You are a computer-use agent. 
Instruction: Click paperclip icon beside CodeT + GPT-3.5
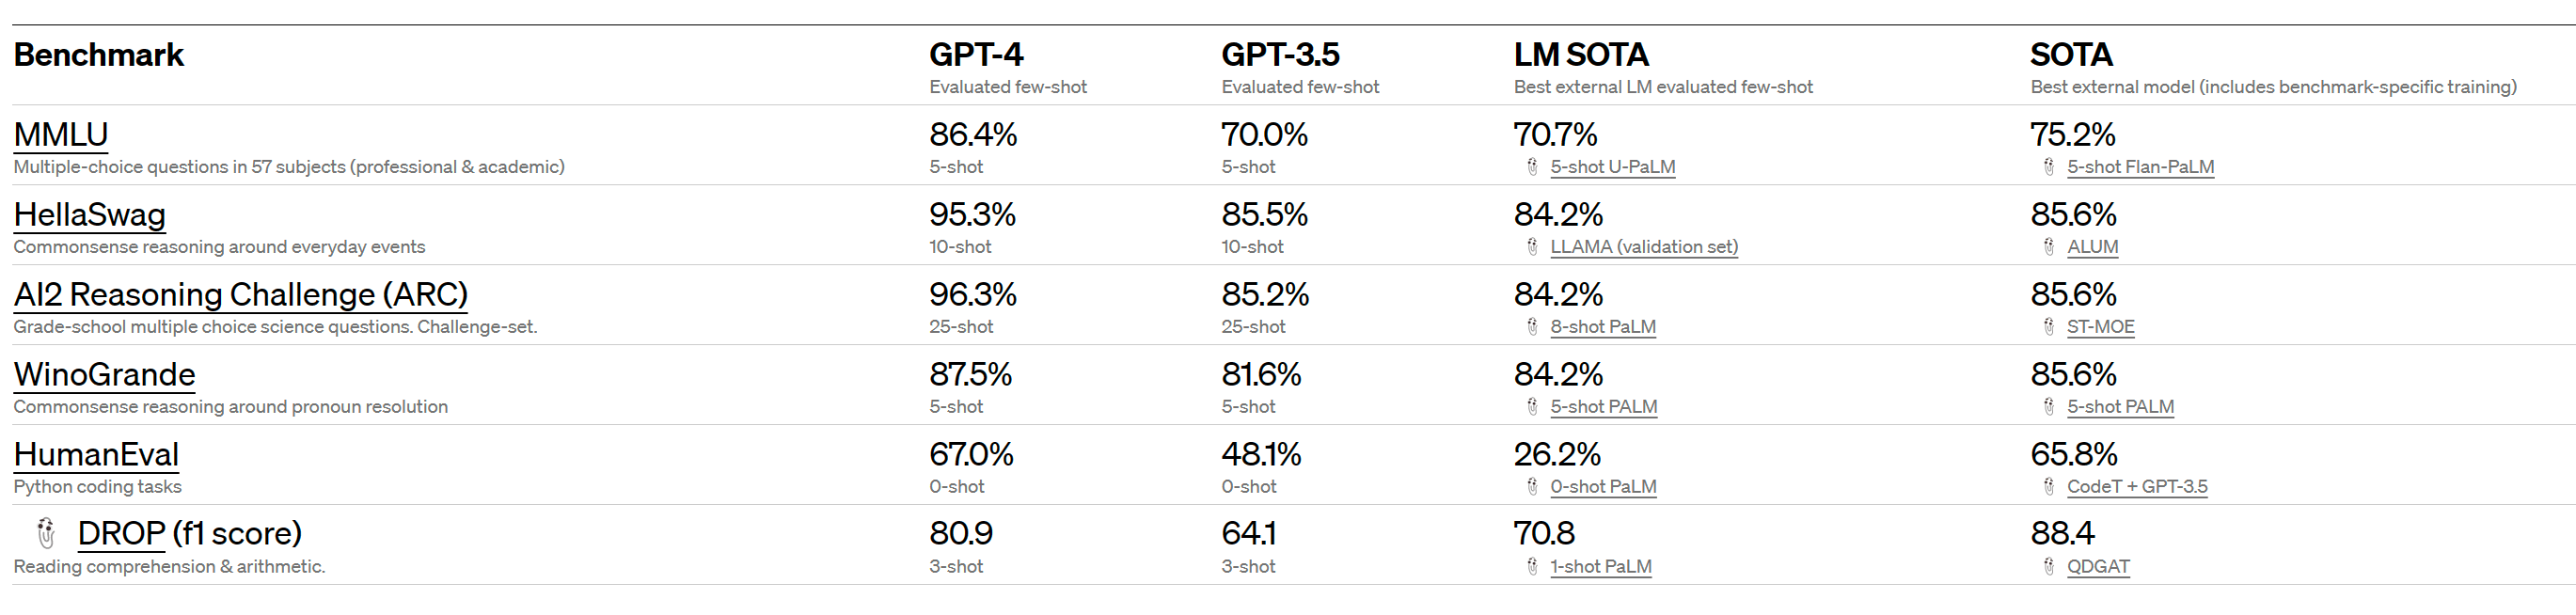click(2049, 487)
